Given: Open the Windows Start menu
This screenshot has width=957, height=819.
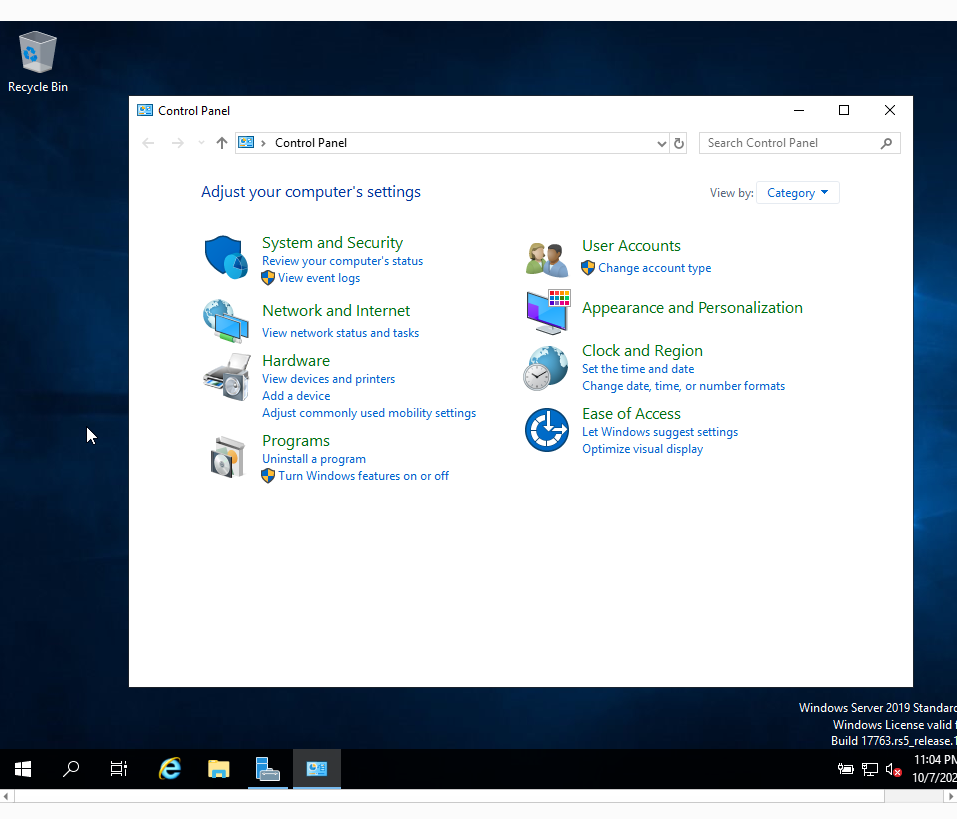Looking at the screenshot, I should [23, 768].
